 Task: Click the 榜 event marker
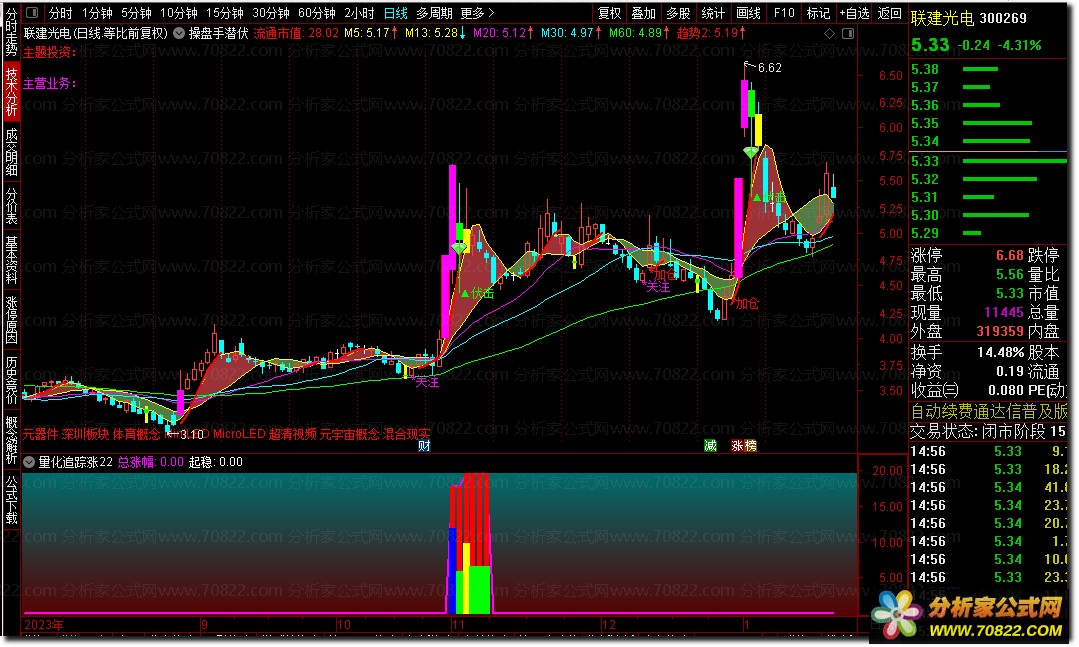[750, 445]
